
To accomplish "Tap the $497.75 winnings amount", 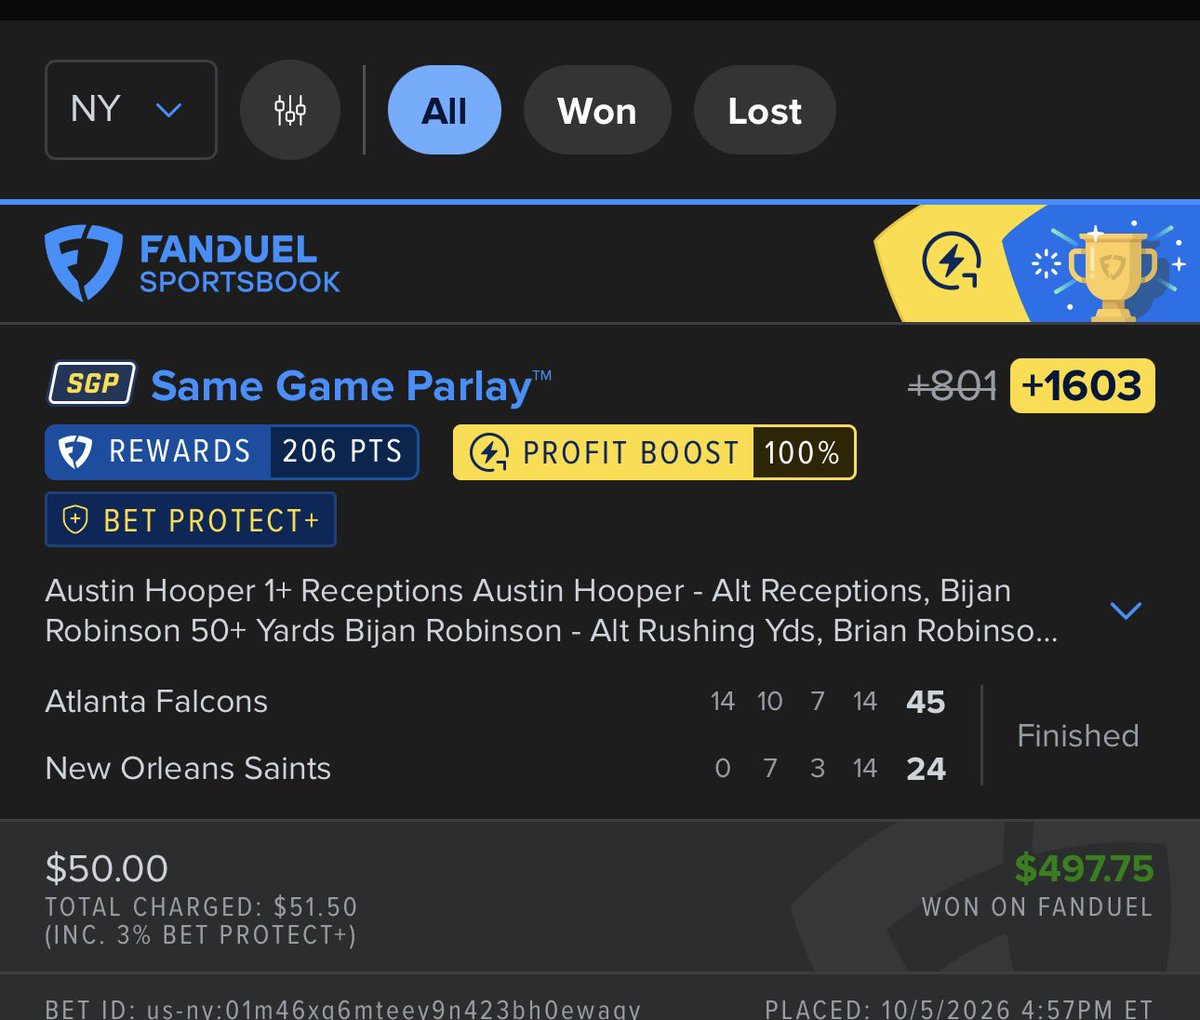I will tap(1084, 868).
